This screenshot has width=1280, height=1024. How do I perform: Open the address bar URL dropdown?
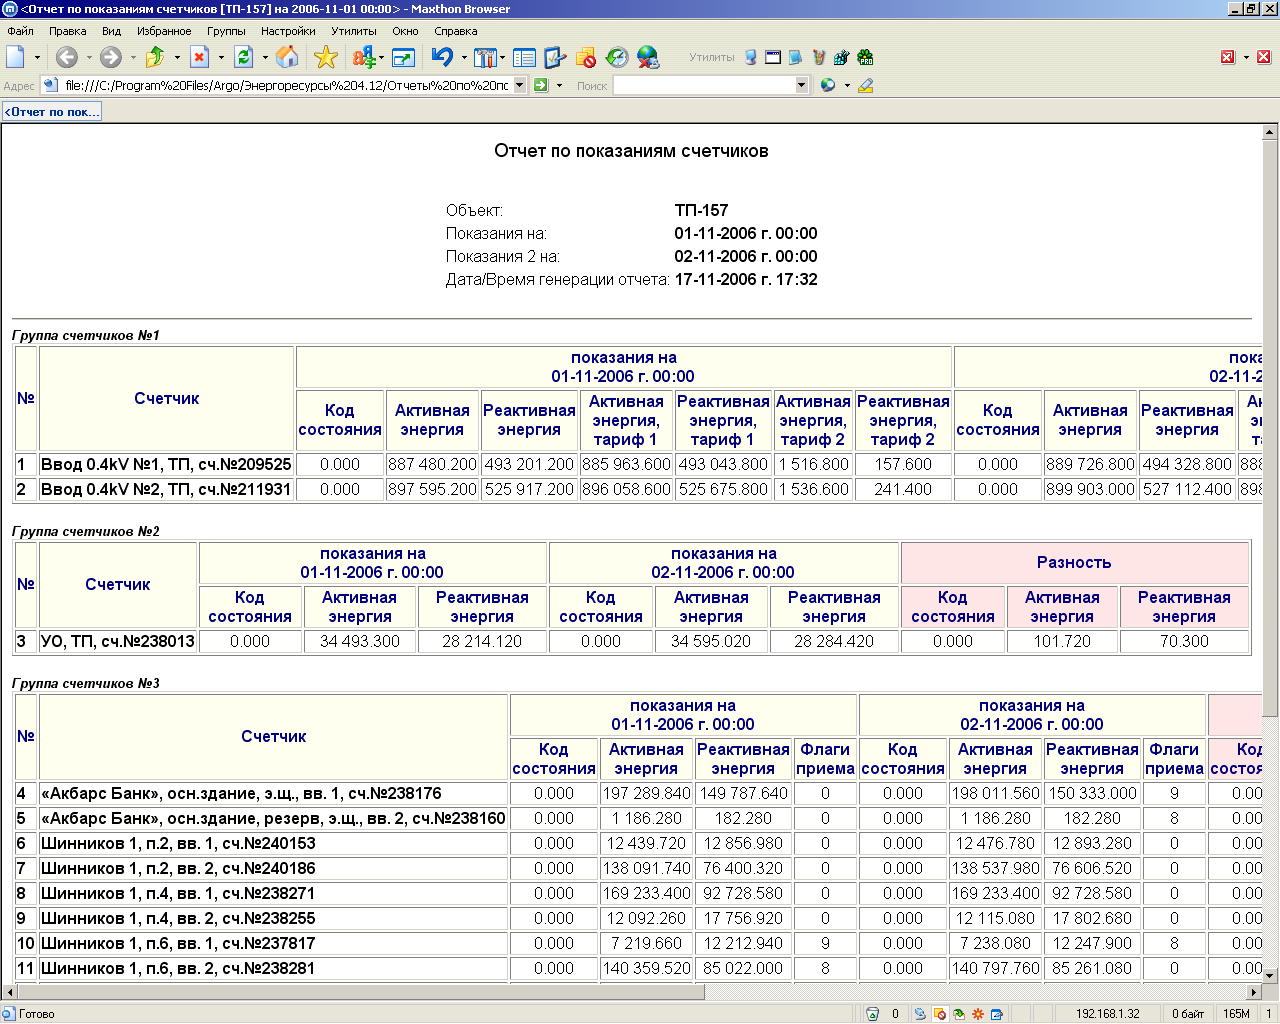[520, 85]
